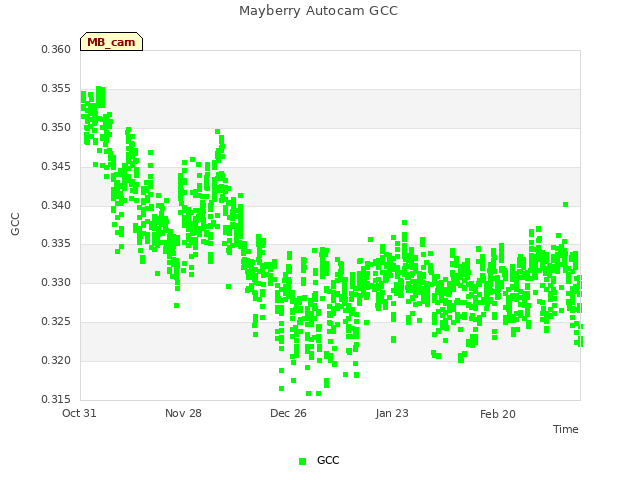Image resolution: width=640 pixels, height=480 pixels.
Task: Click the Nov 28 x-axis label
Action: [x=183, y=413]
